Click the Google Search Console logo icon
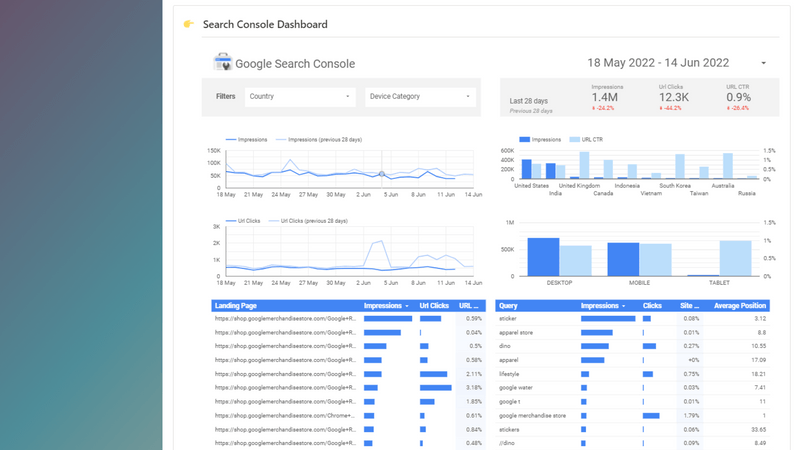Viewport: 800px width, 450px height. [x=222, y=63]
